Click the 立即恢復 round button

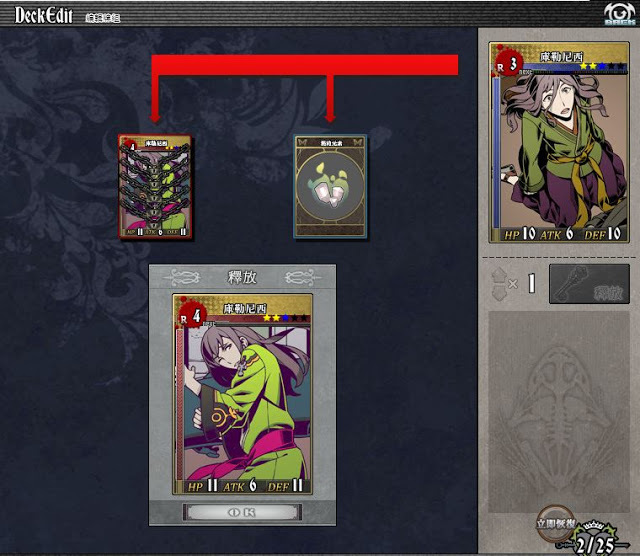pos(556,524)
